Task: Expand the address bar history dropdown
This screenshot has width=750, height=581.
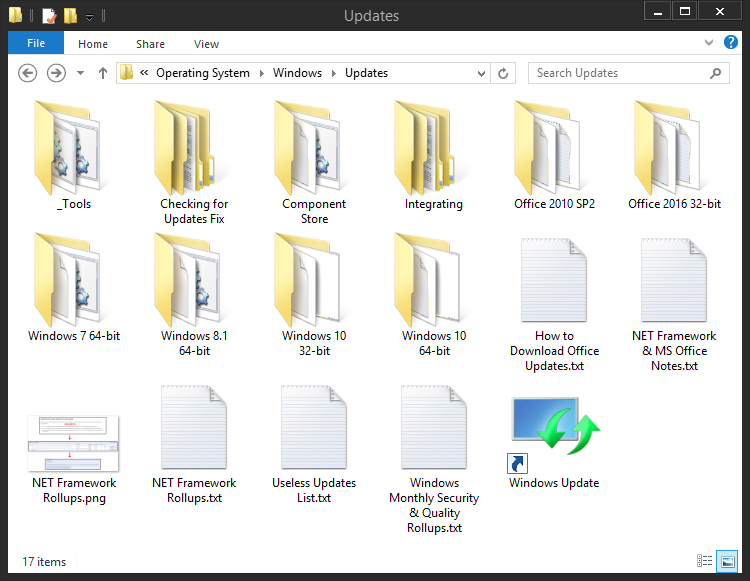Action: [x=481, y=73]
